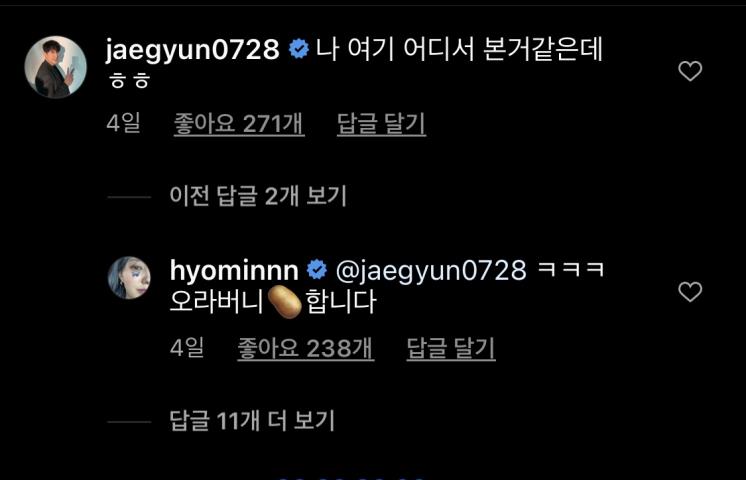Expand 이전 답글 2개 보기 previous replies
The image size is (746, 480).
[258, 196]
